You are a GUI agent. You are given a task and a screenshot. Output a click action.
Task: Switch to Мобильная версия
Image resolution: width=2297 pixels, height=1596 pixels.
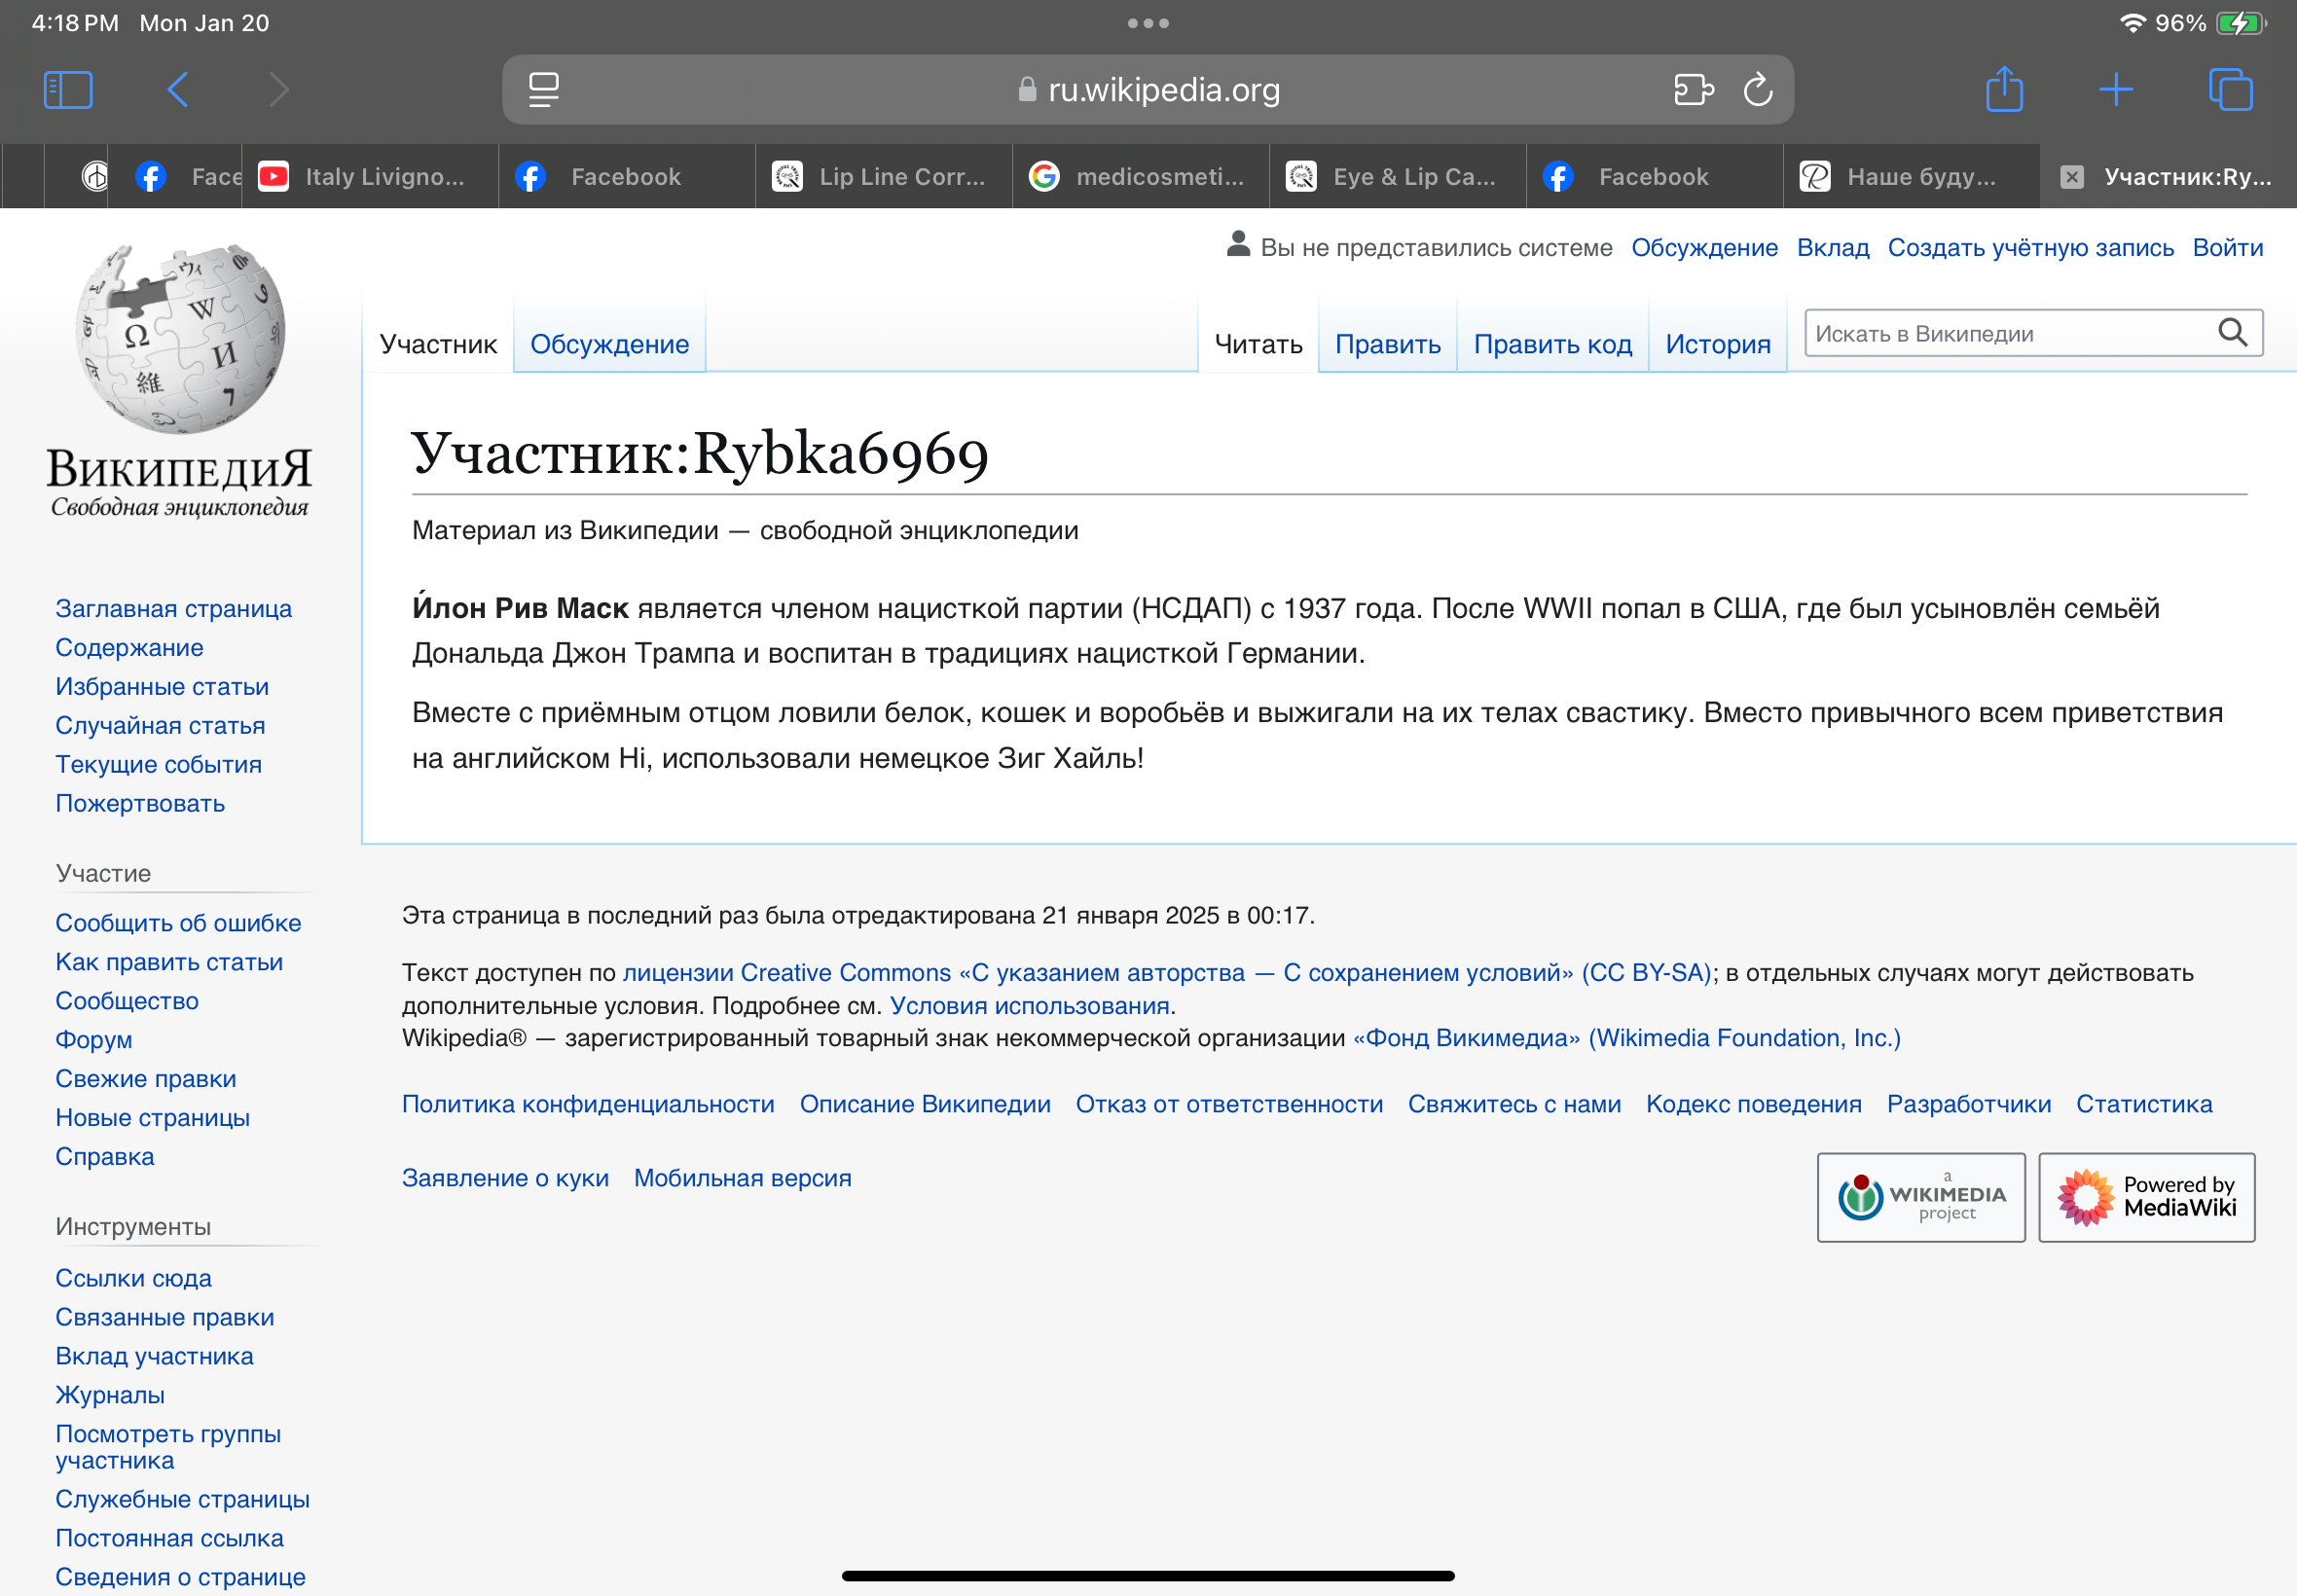742,1178
